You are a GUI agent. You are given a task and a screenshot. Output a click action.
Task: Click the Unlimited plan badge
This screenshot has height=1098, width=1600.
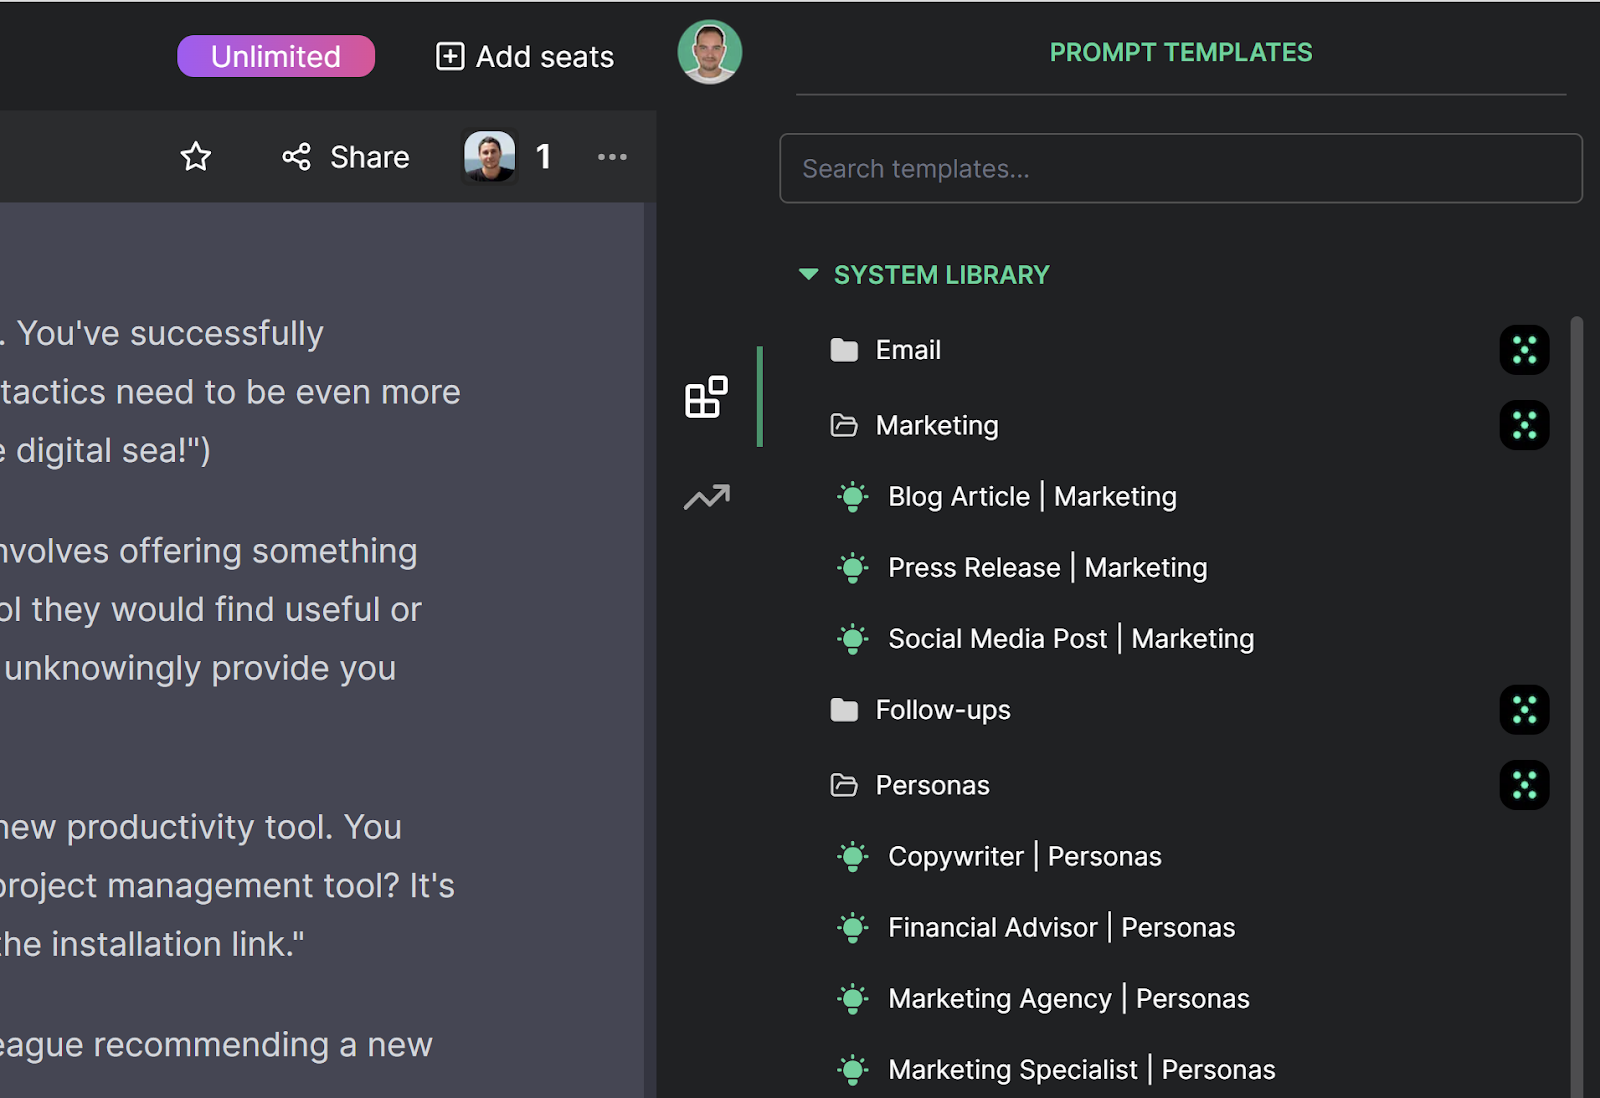click(276, 56)
